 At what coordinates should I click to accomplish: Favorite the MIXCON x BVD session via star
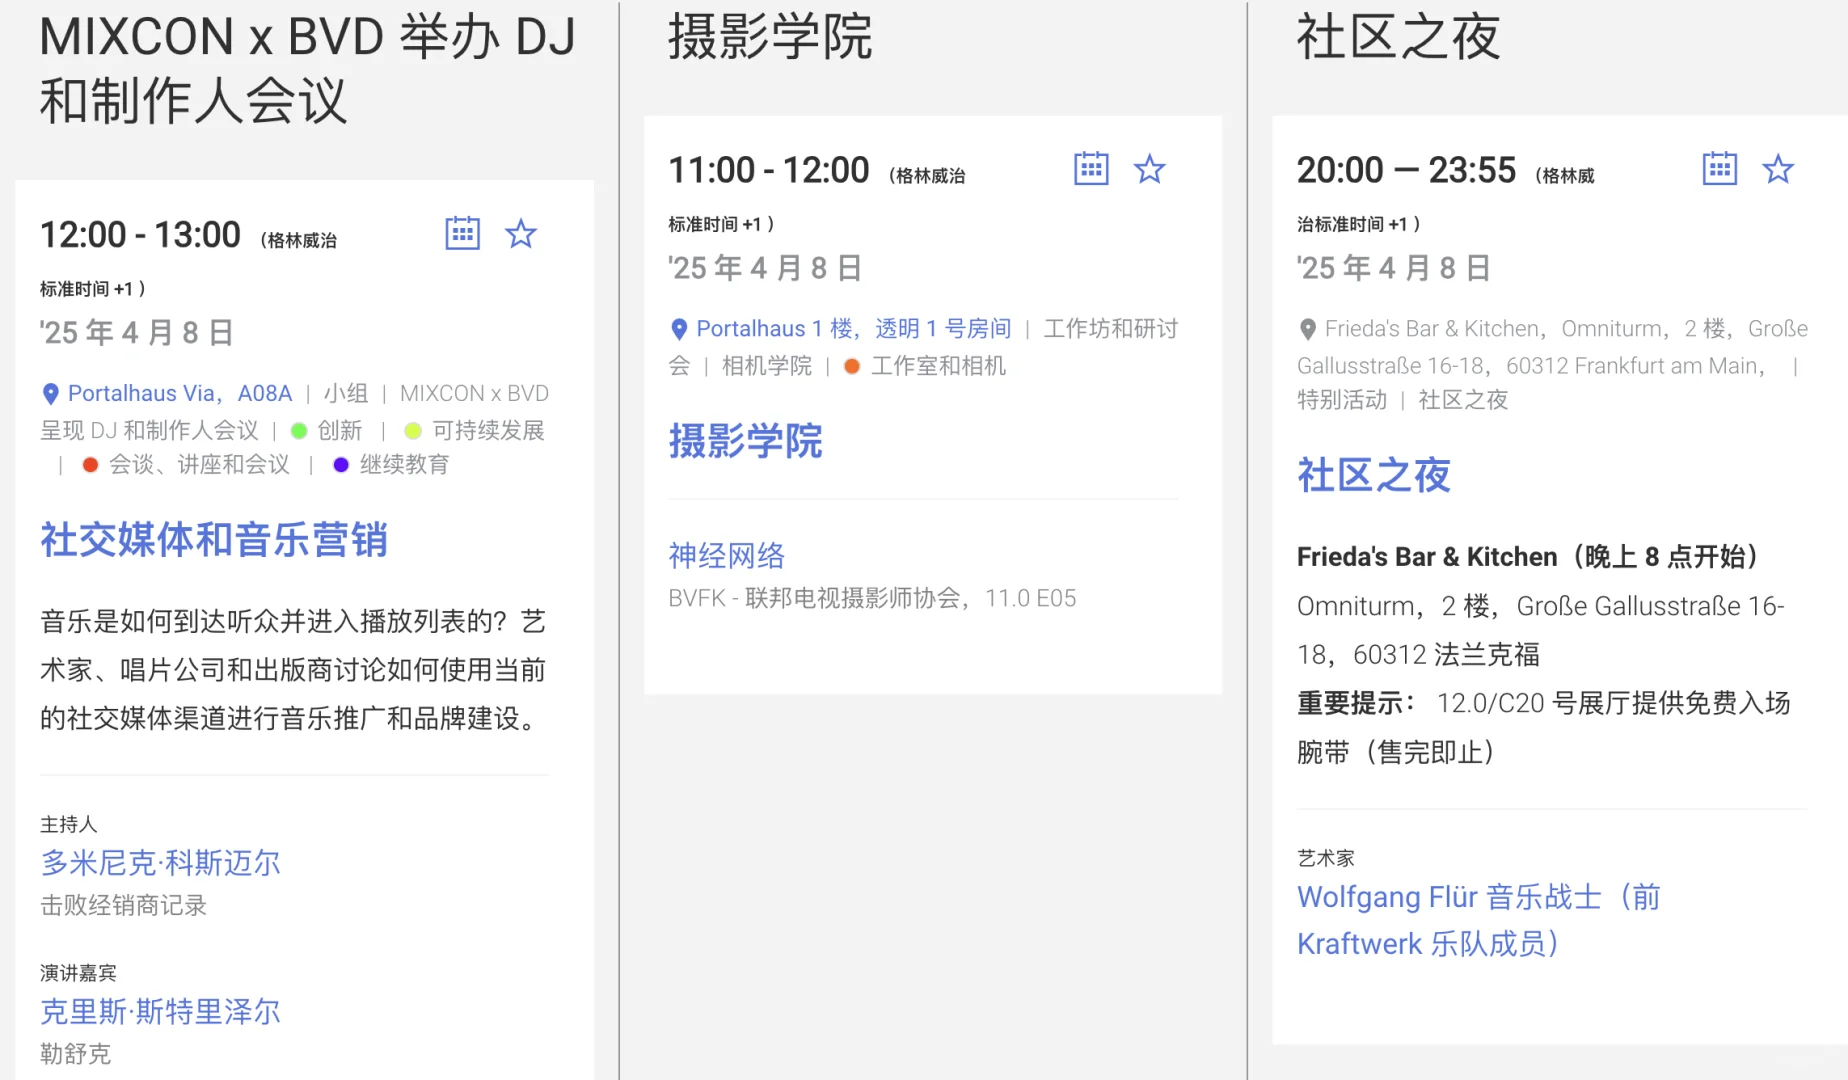[x=521, y=233]
